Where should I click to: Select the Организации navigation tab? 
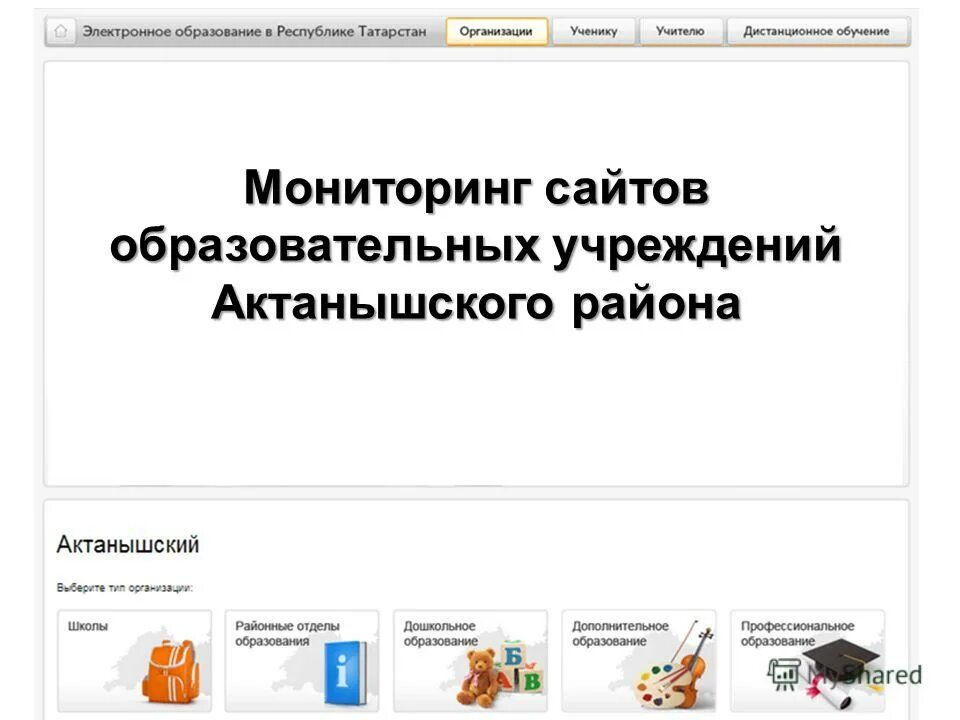(498, 31)
